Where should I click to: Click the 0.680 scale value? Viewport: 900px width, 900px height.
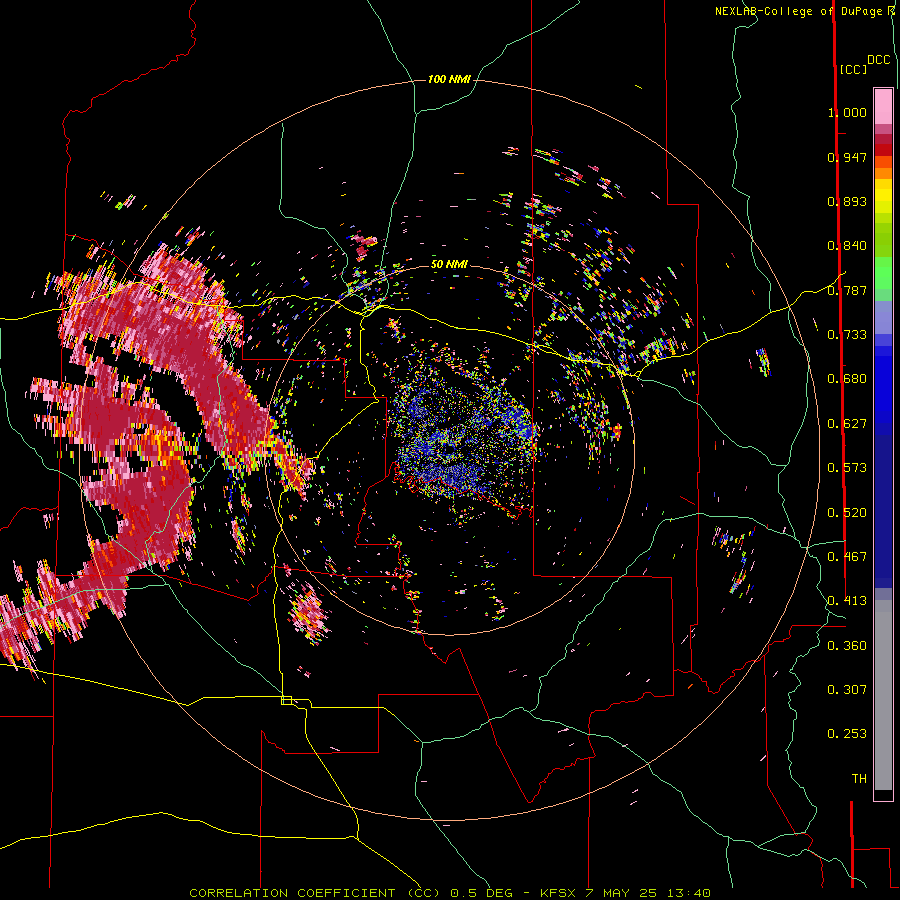[847, 379]
